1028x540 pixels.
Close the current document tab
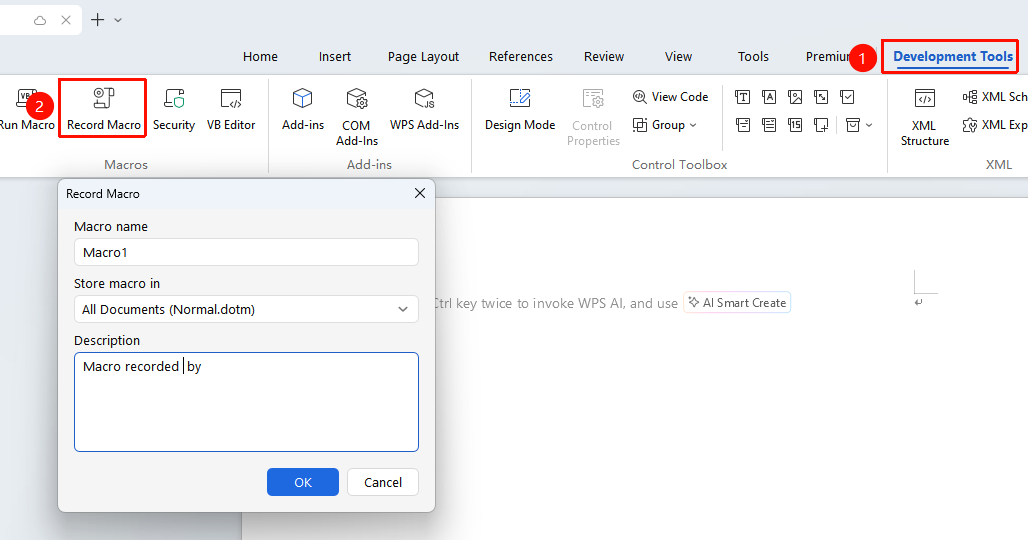click(x=66, y=20)
